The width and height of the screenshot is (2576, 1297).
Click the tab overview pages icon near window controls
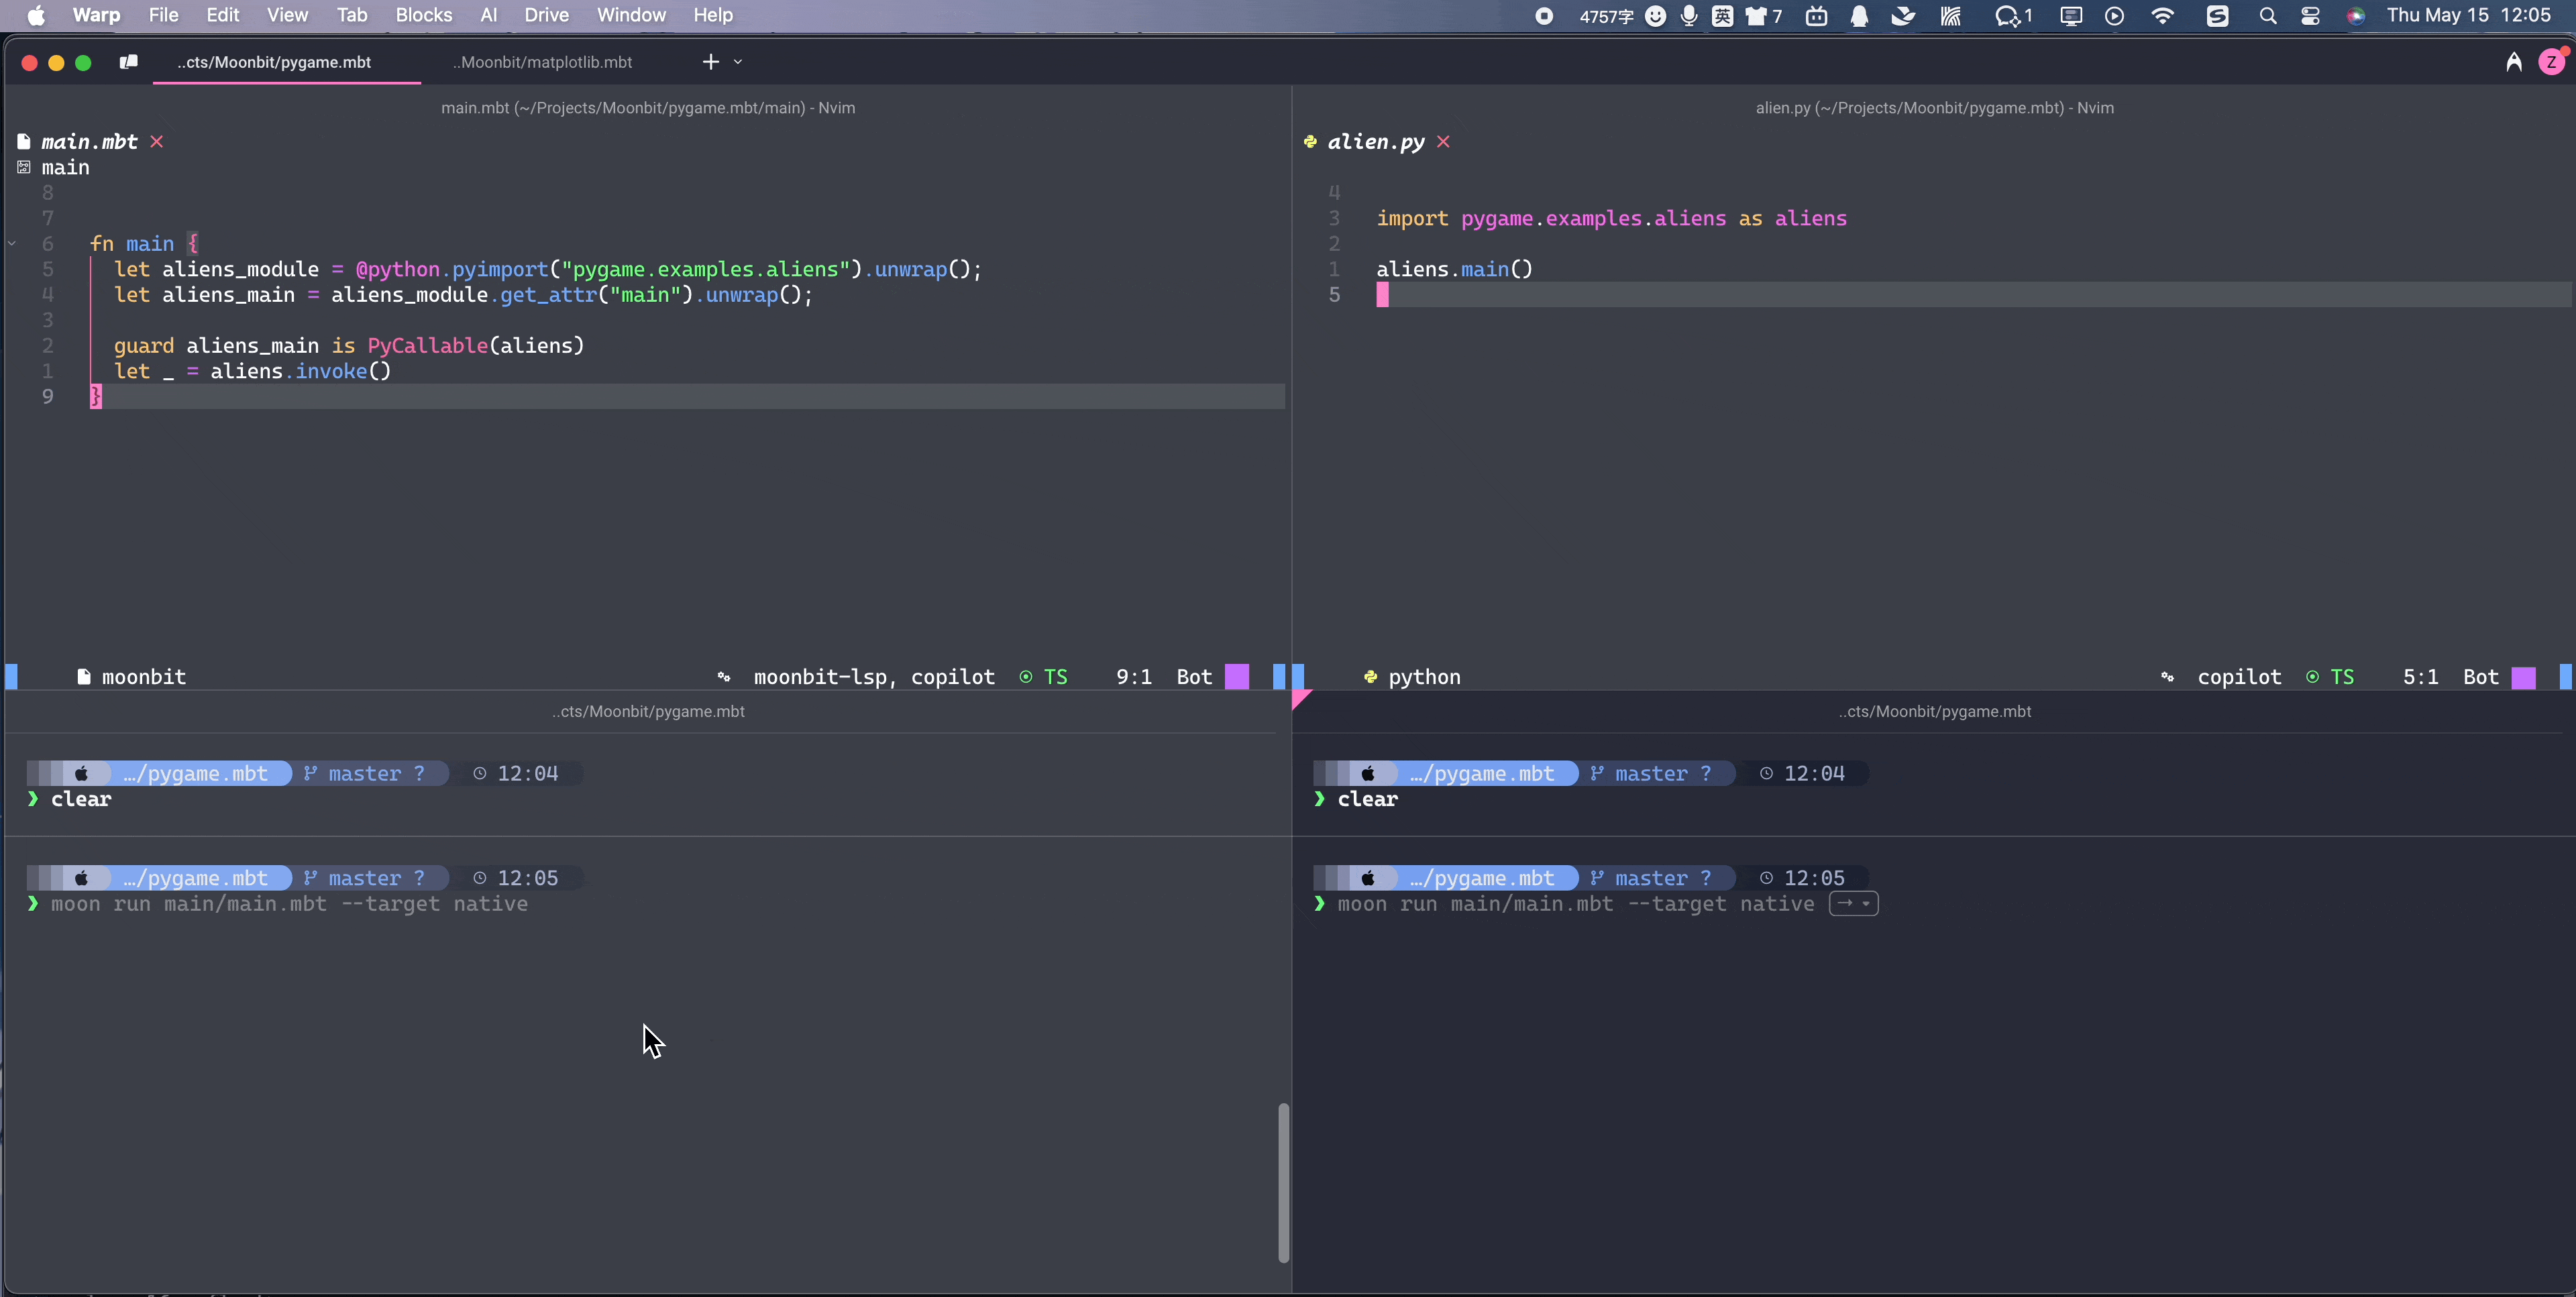click(128, 61)
